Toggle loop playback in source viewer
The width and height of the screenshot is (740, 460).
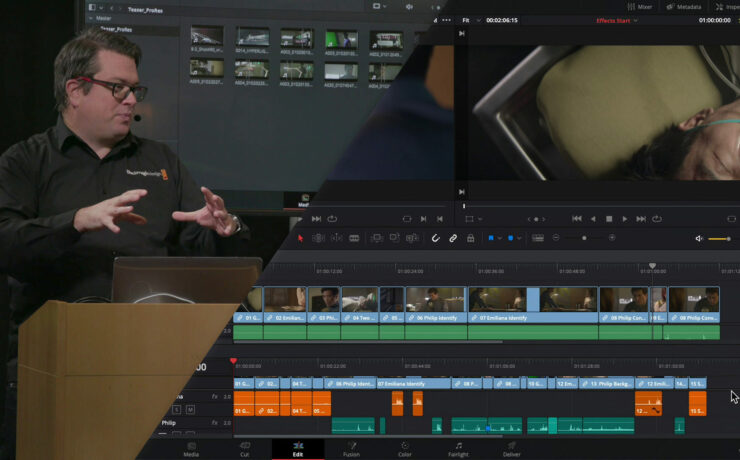coord(332,219)
